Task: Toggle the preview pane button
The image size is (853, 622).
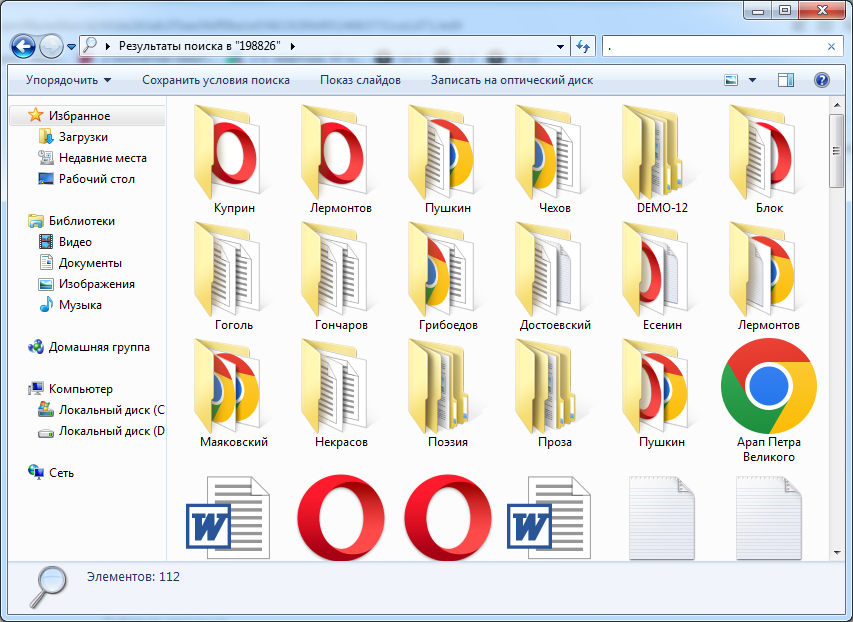Action: 786,80
